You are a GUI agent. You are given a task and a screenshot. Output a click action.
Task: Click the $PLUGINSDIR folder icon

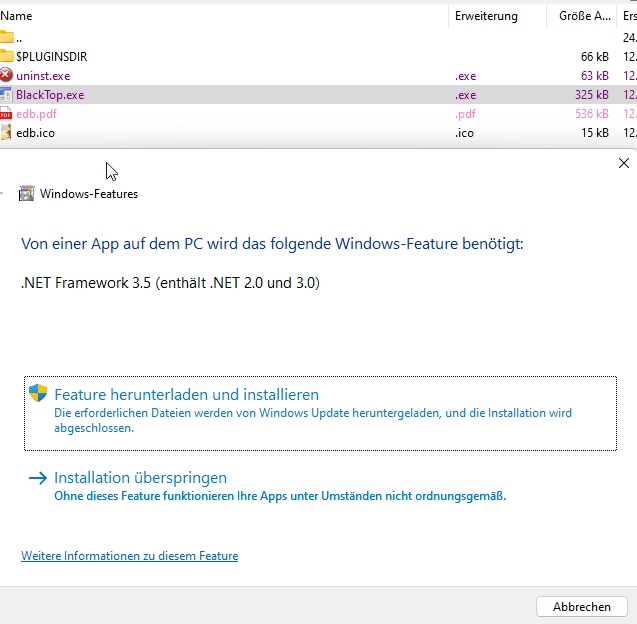click(6, 56)
